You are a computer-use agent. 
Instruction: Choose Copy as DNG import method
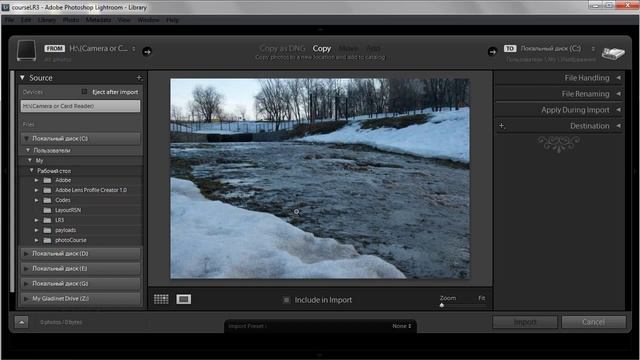click(x=282, y=48)
